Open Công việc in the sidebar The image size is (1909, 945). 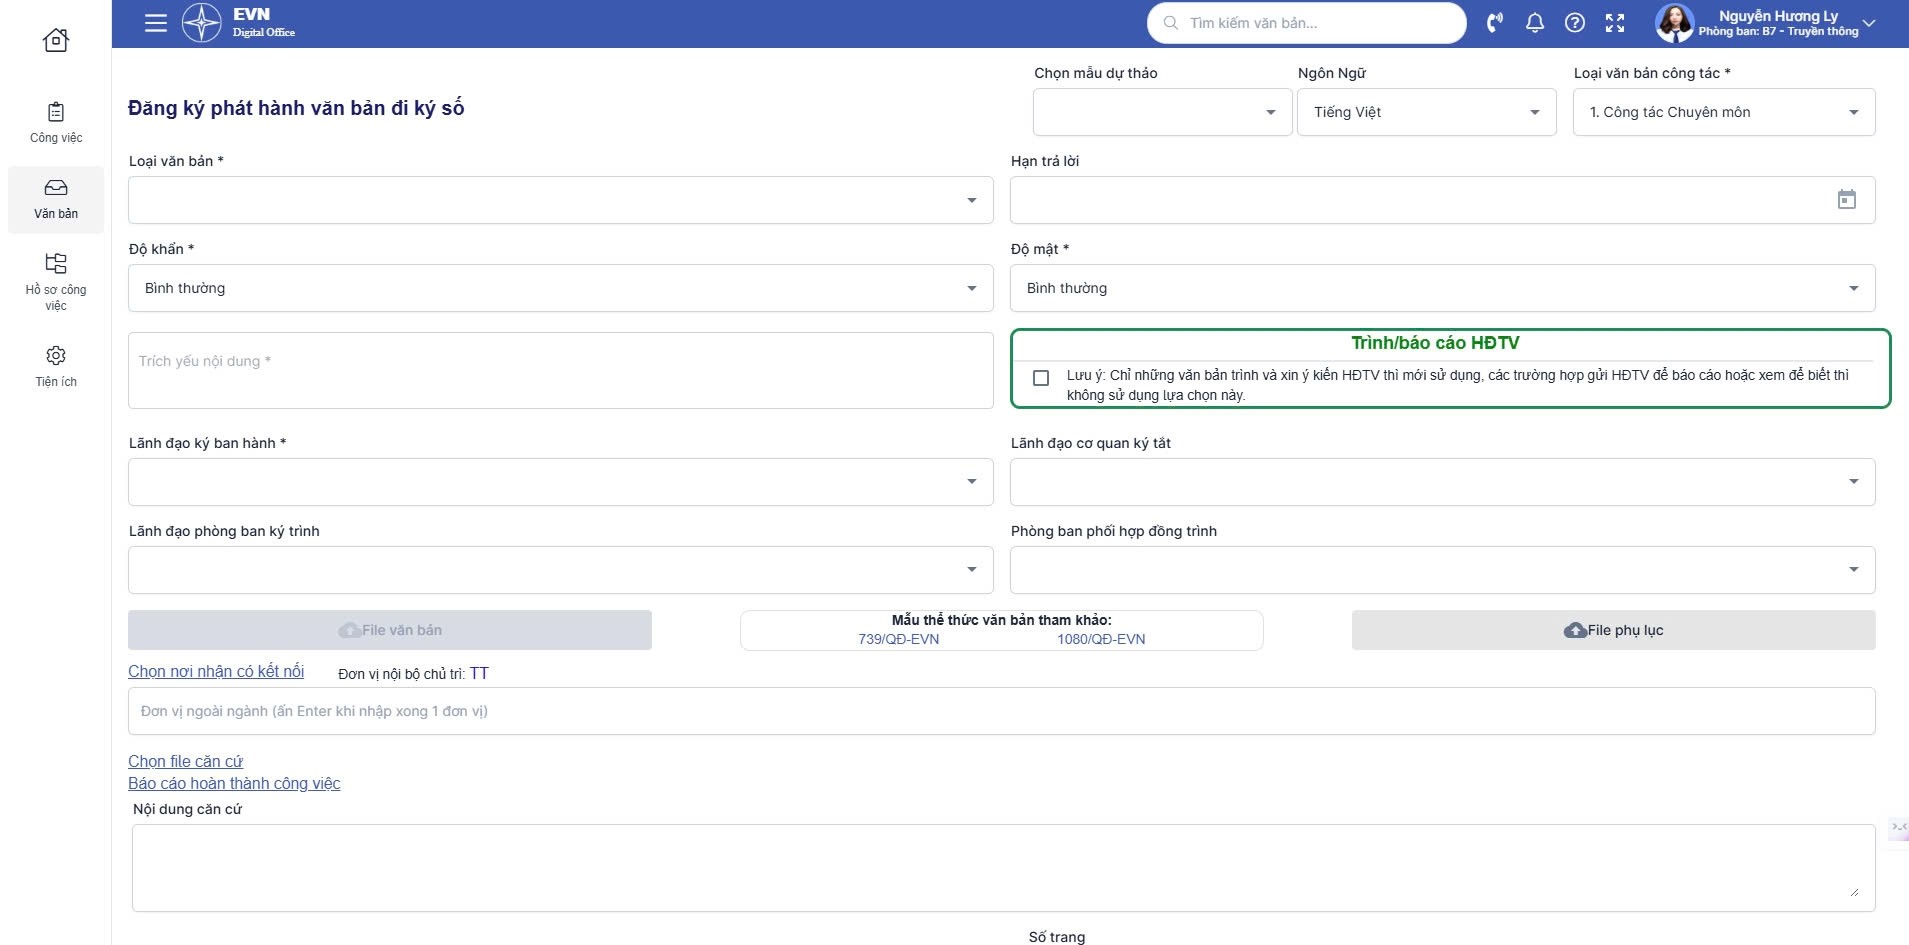[x=56, y=122]
